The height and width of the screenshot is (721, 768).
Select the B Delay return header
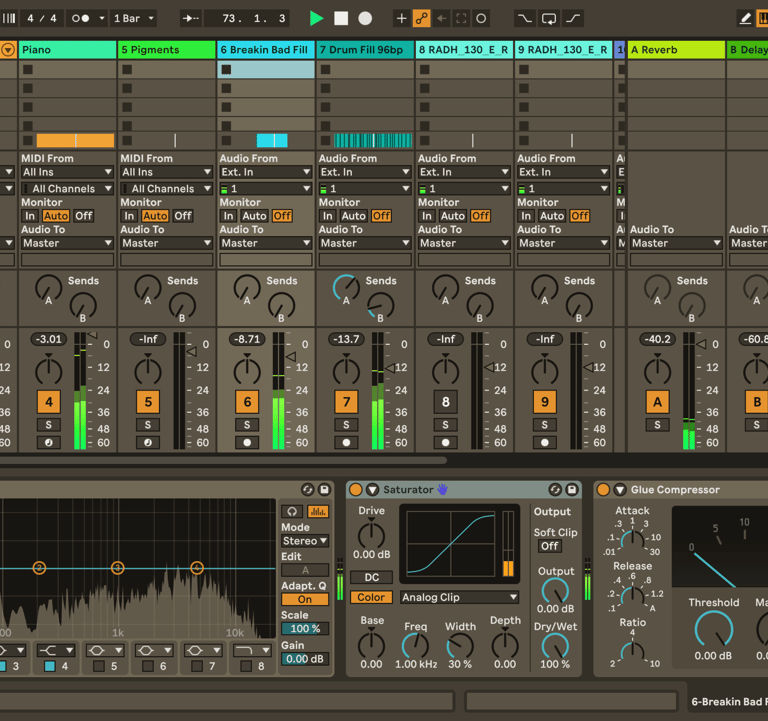tap(747, 50)
